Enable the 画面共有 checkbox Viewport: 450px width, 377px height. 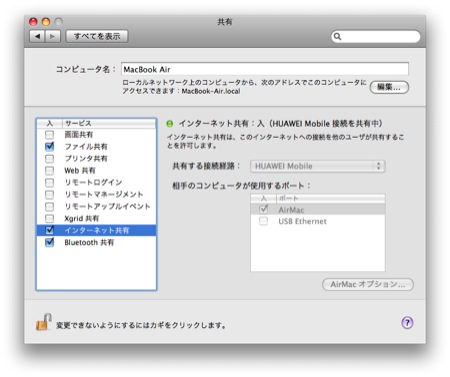click(49, 135)
